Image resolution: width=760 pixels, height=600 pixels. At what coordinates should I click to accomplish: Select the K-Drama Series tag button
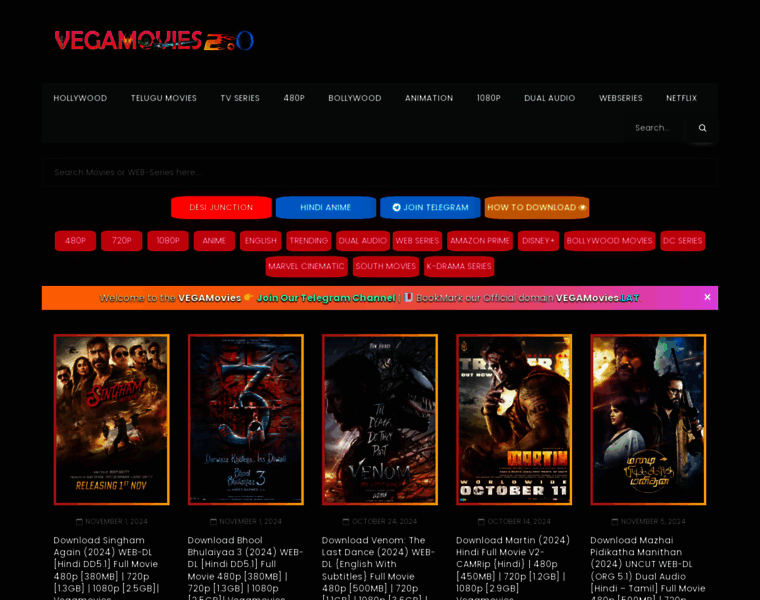click(459, 267)
